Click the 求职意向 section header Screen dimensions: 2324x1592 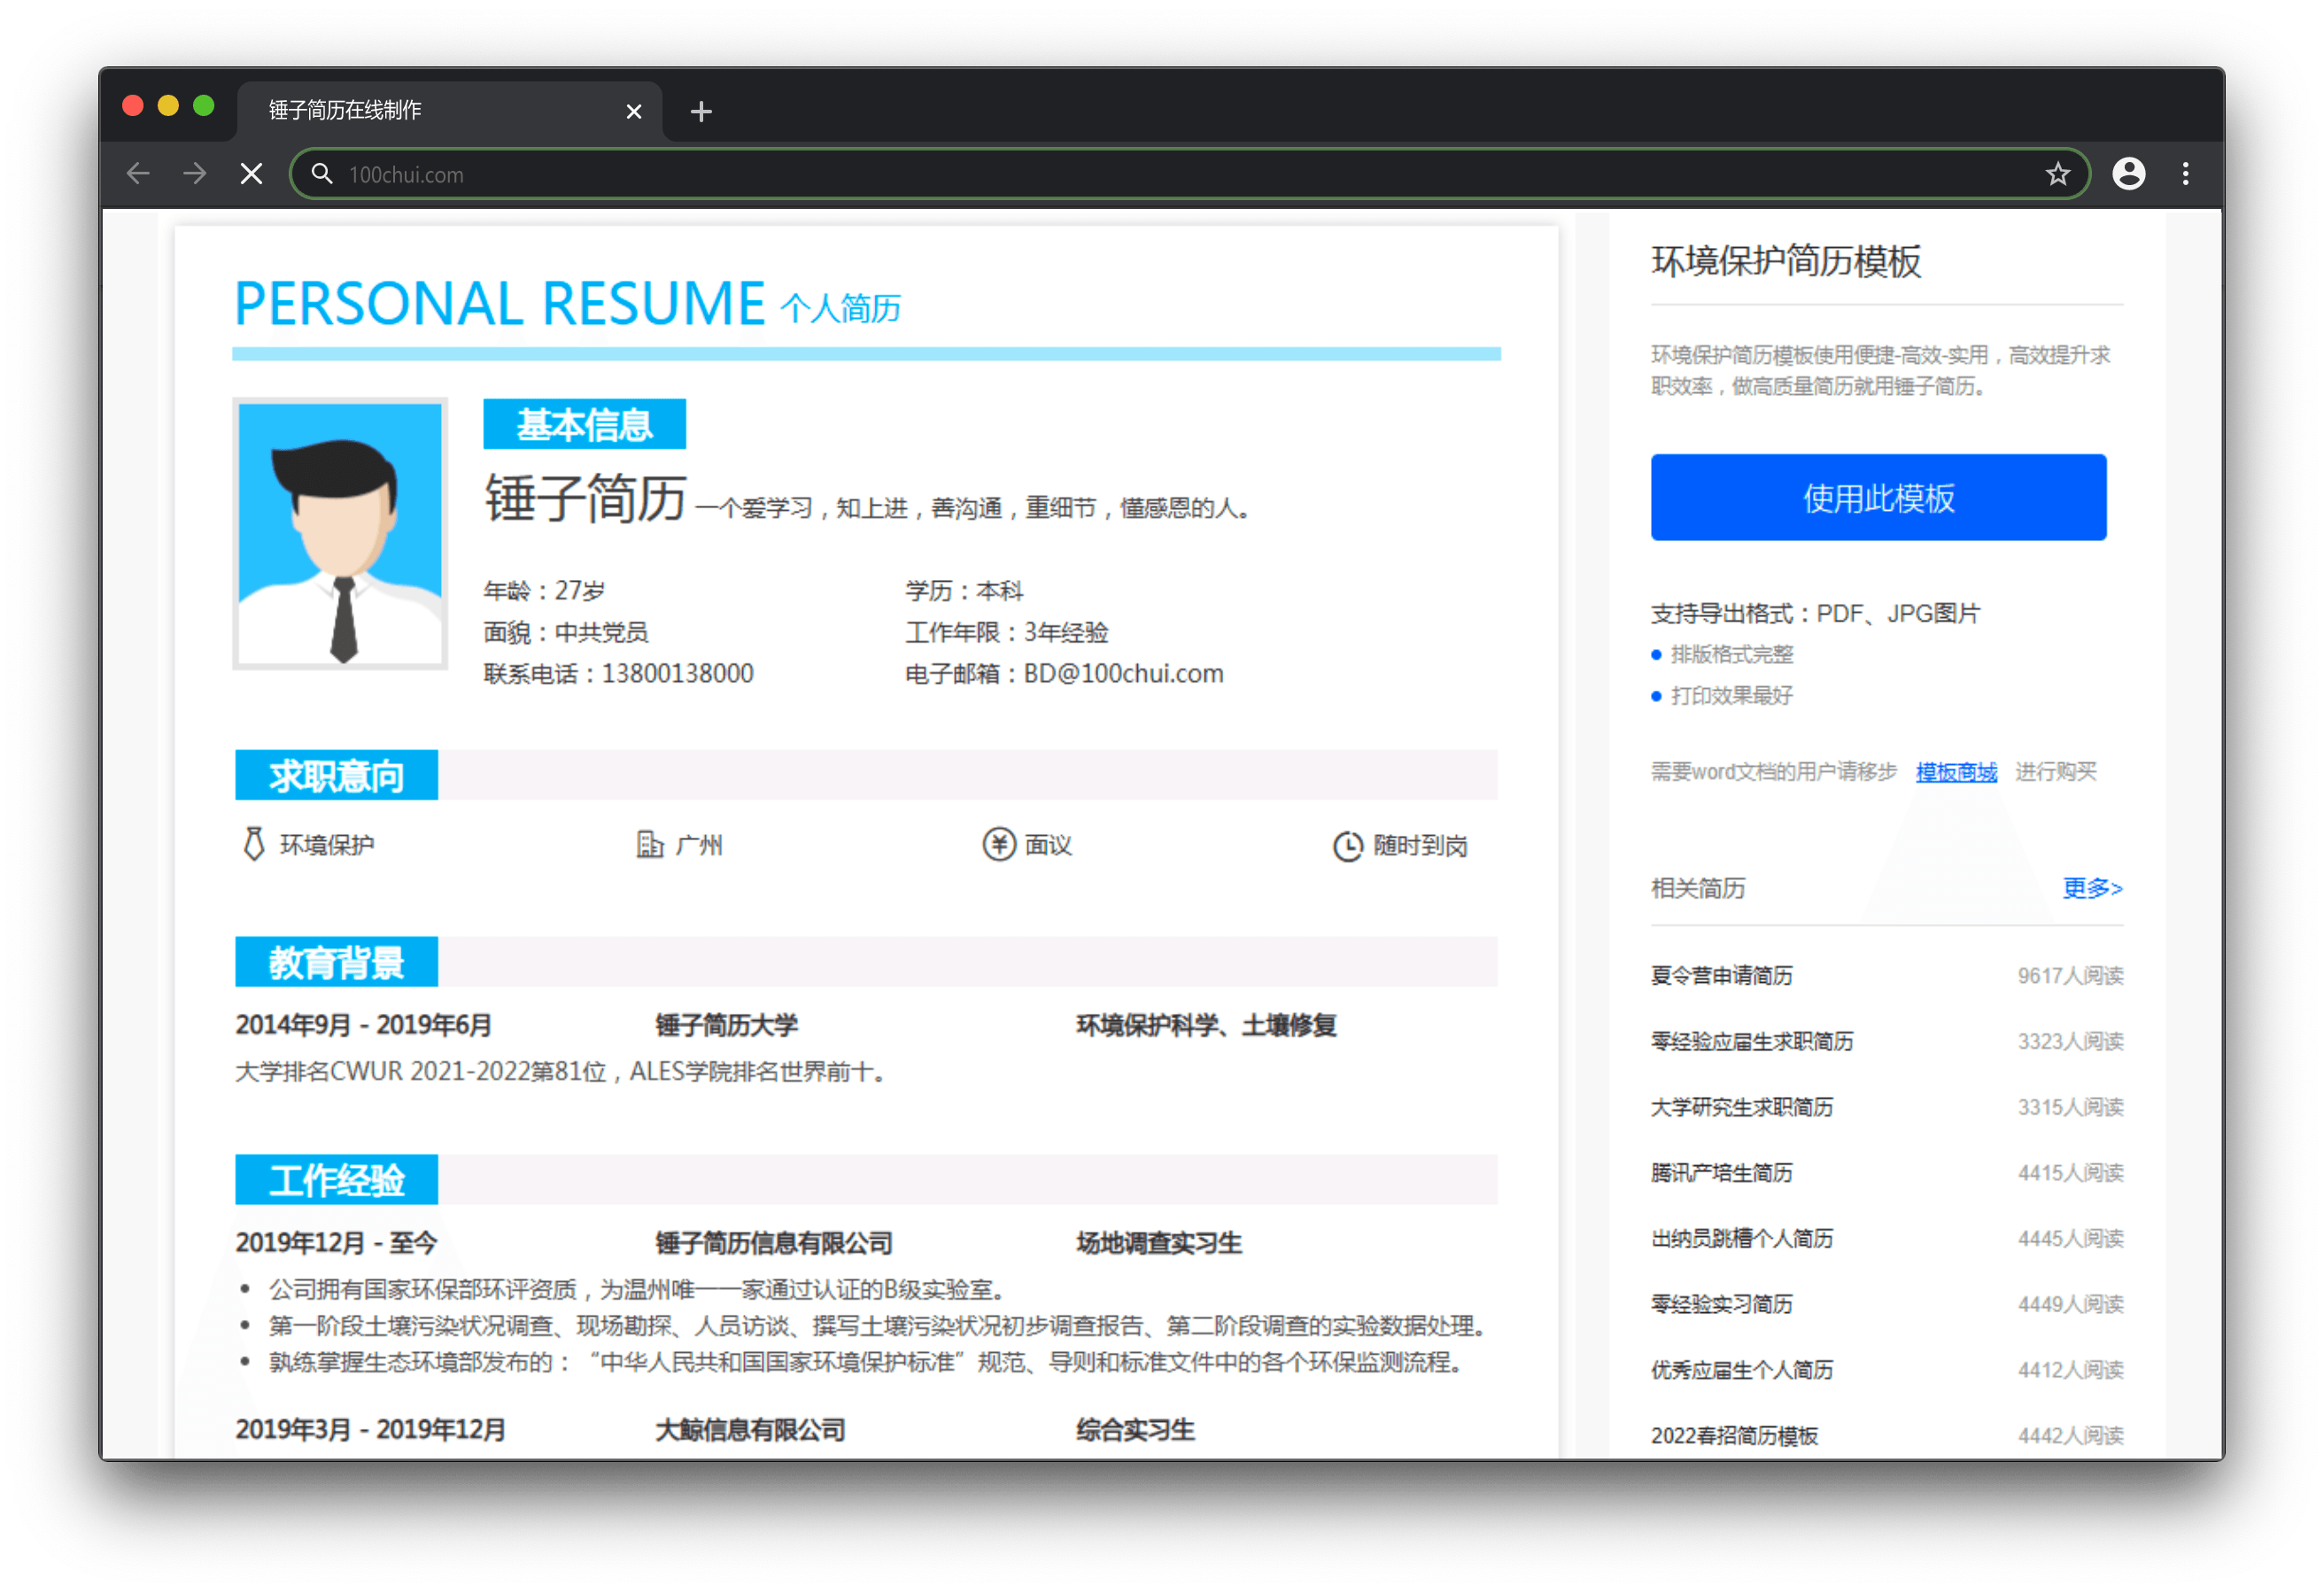(x=336, y=775)
